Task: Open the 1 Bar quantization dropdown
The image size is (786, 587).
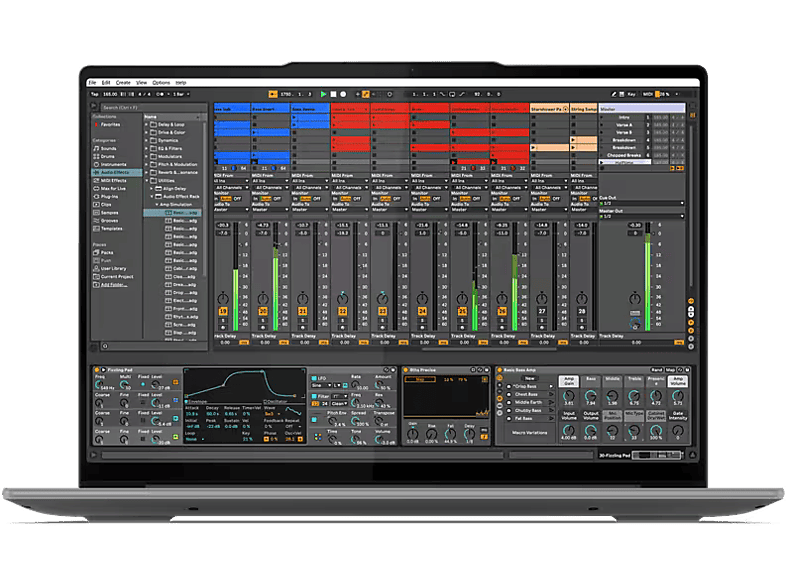Action: (x=181, y=94)
